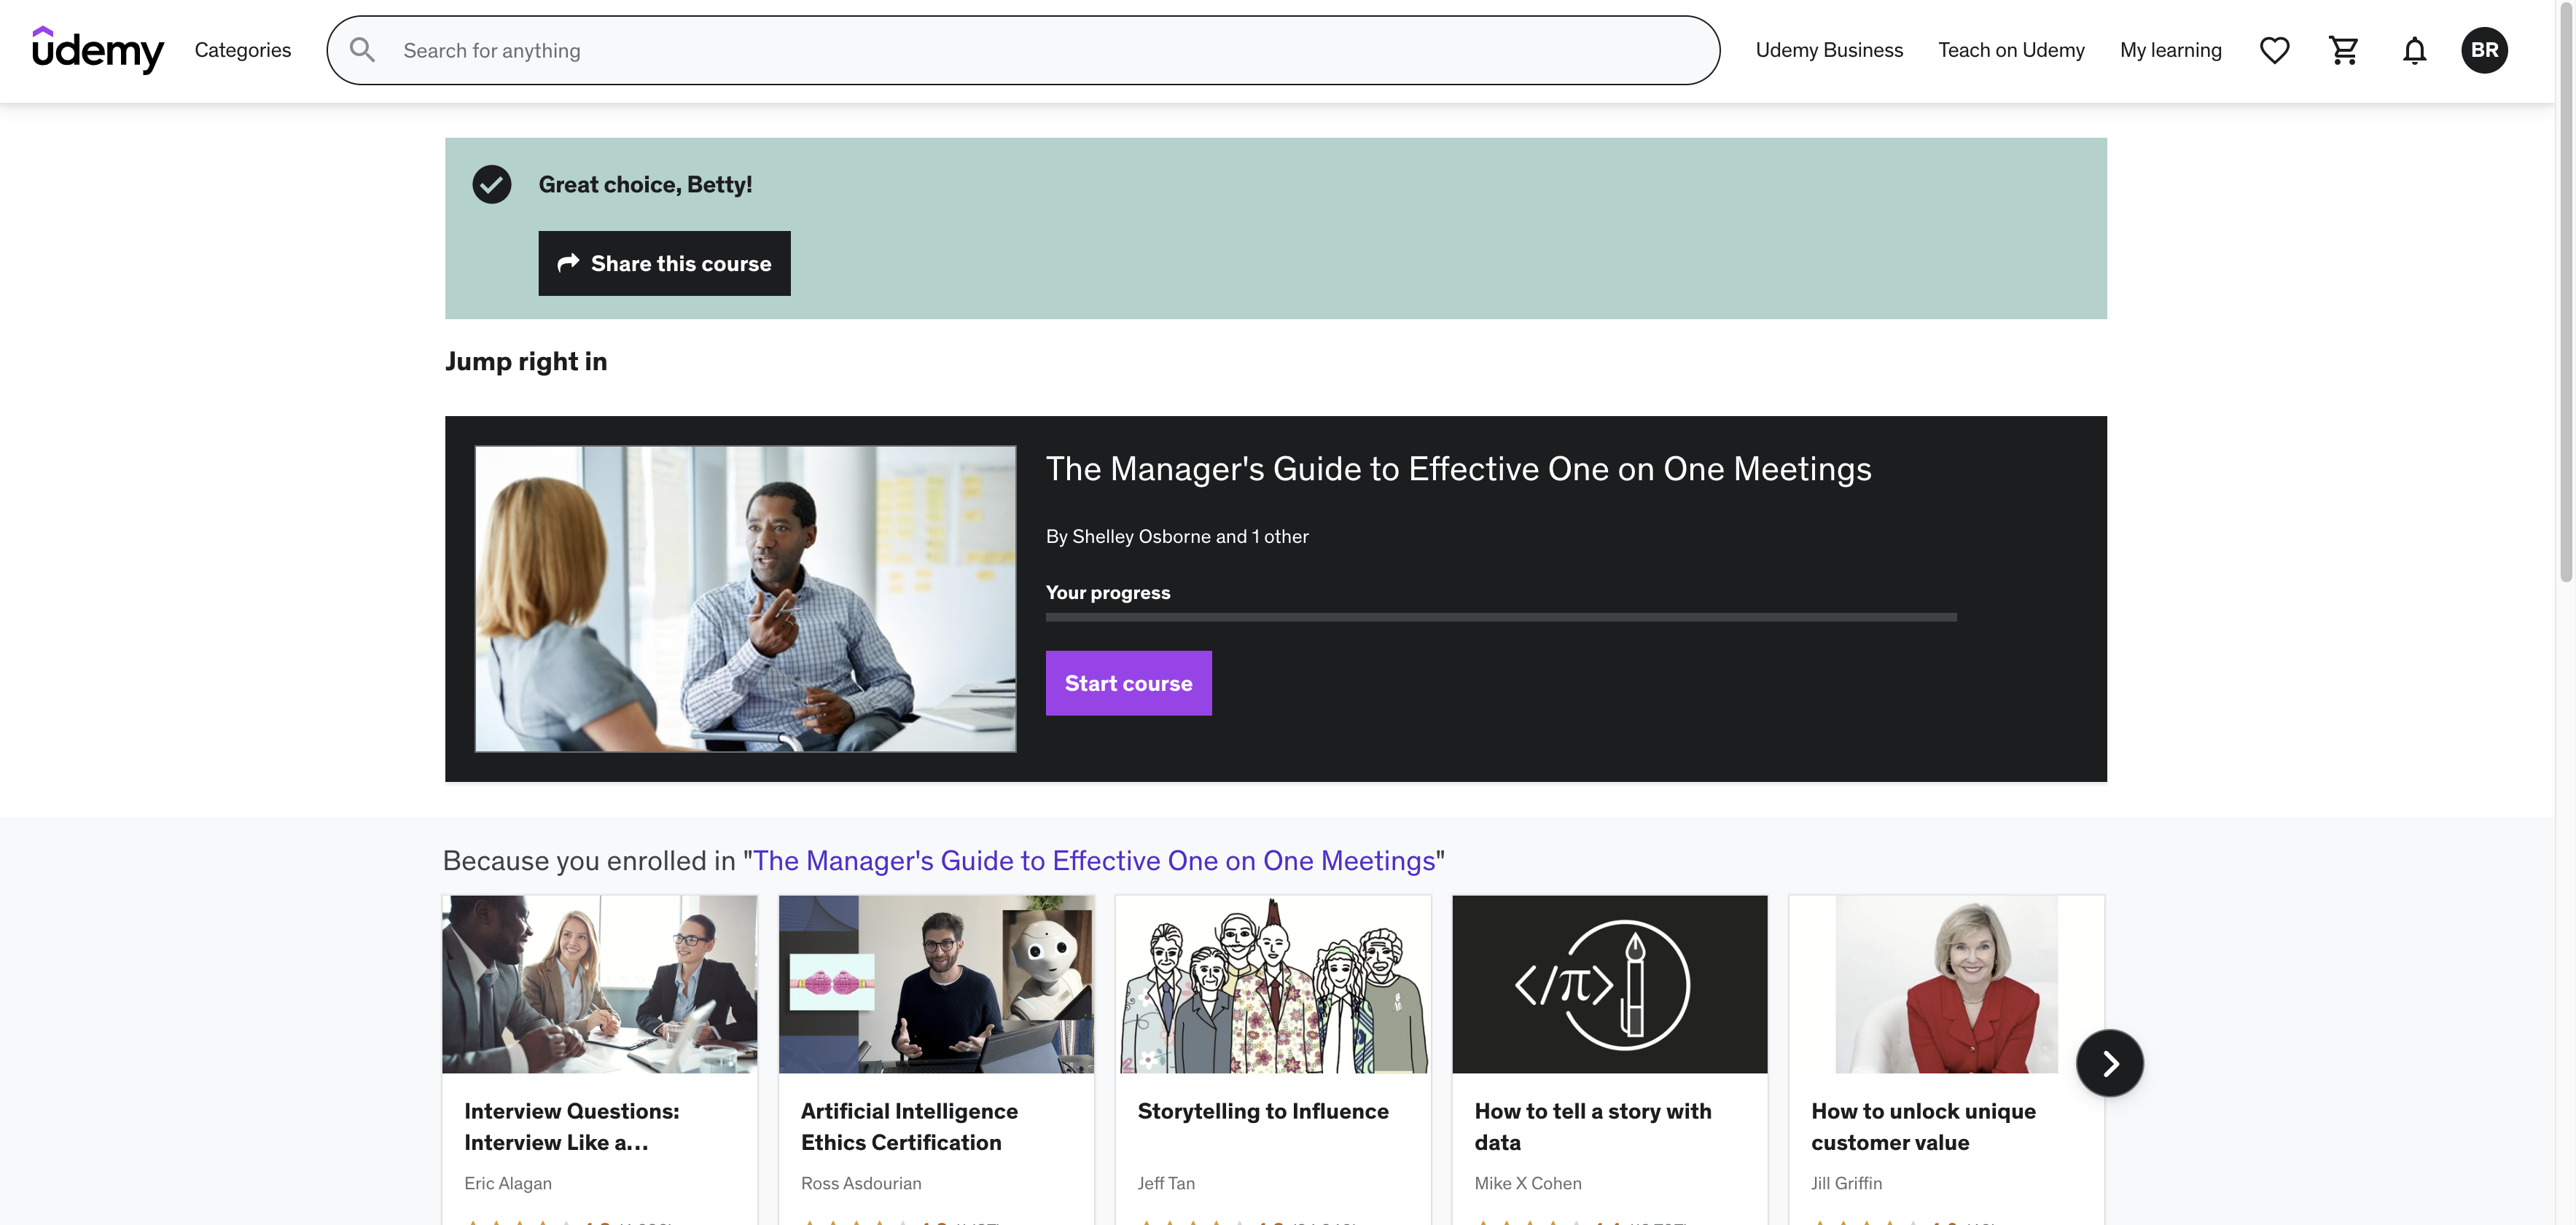Click the Start course button
Viewport: 2576px width, 1225px height.
1128,683
